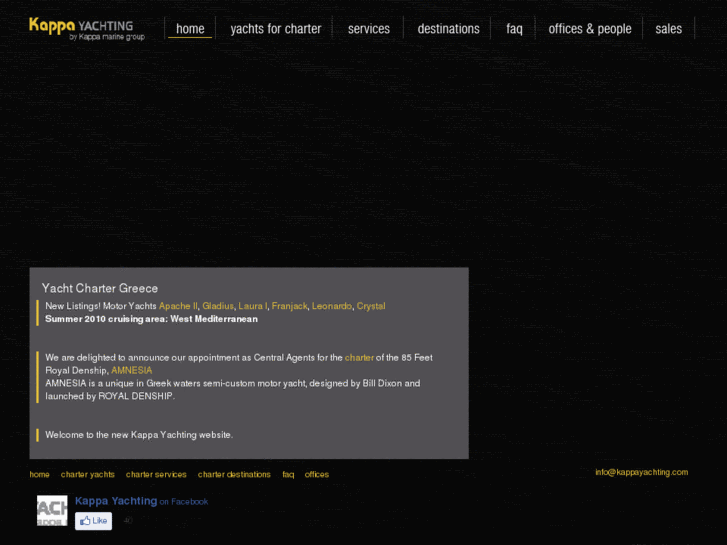The height and width of the screenshot is (545, 727).
Task: Click footer charter services link
Action: (156, 474)
